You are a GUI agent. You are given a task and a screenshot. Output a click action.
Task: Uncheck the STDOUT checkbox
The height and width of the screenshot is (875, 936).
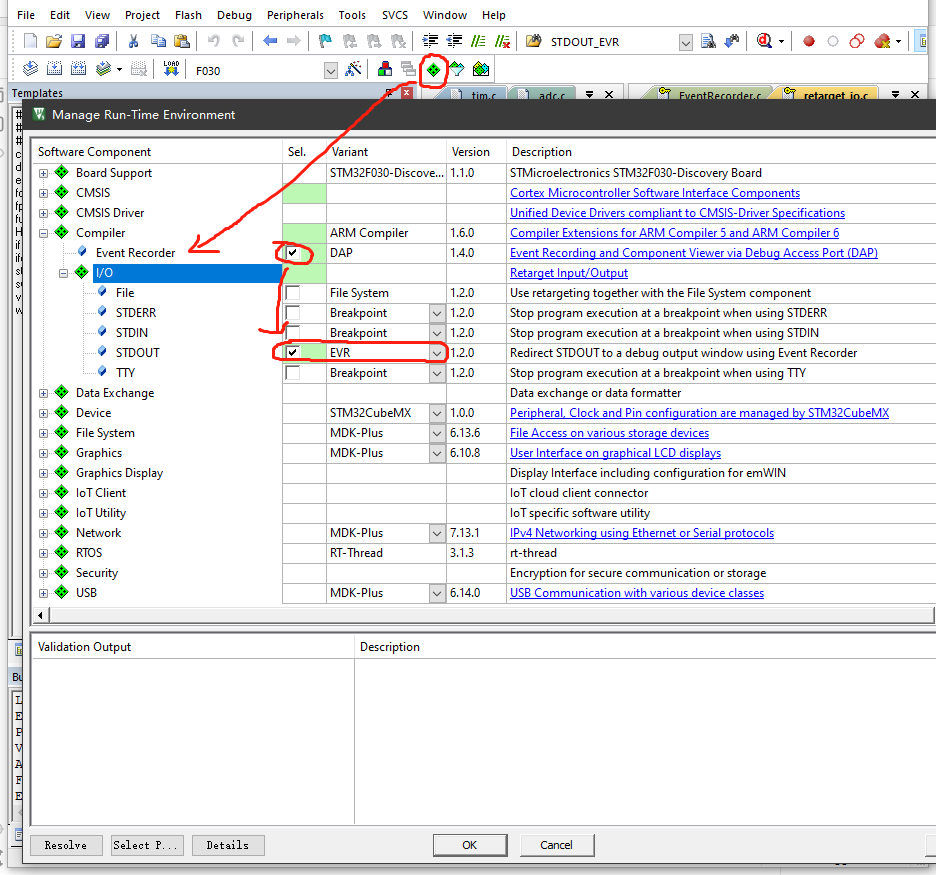coord(292,353)
